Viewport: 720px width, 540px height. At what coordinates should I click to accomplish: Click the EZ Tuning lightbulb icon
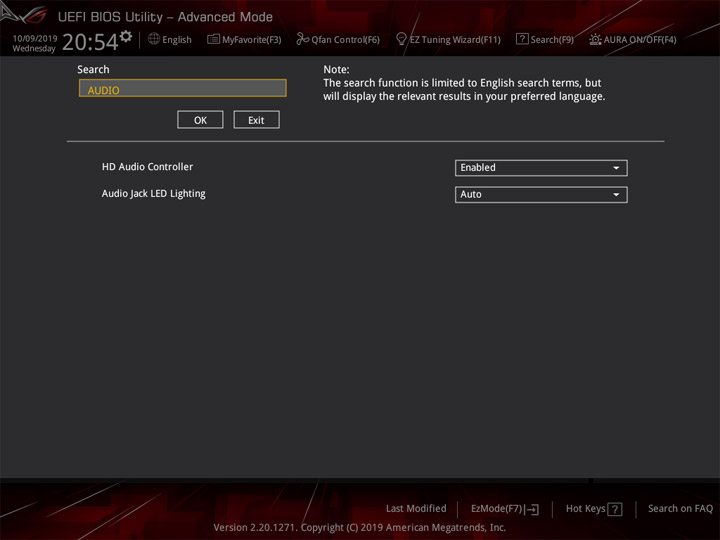(401, 39)
